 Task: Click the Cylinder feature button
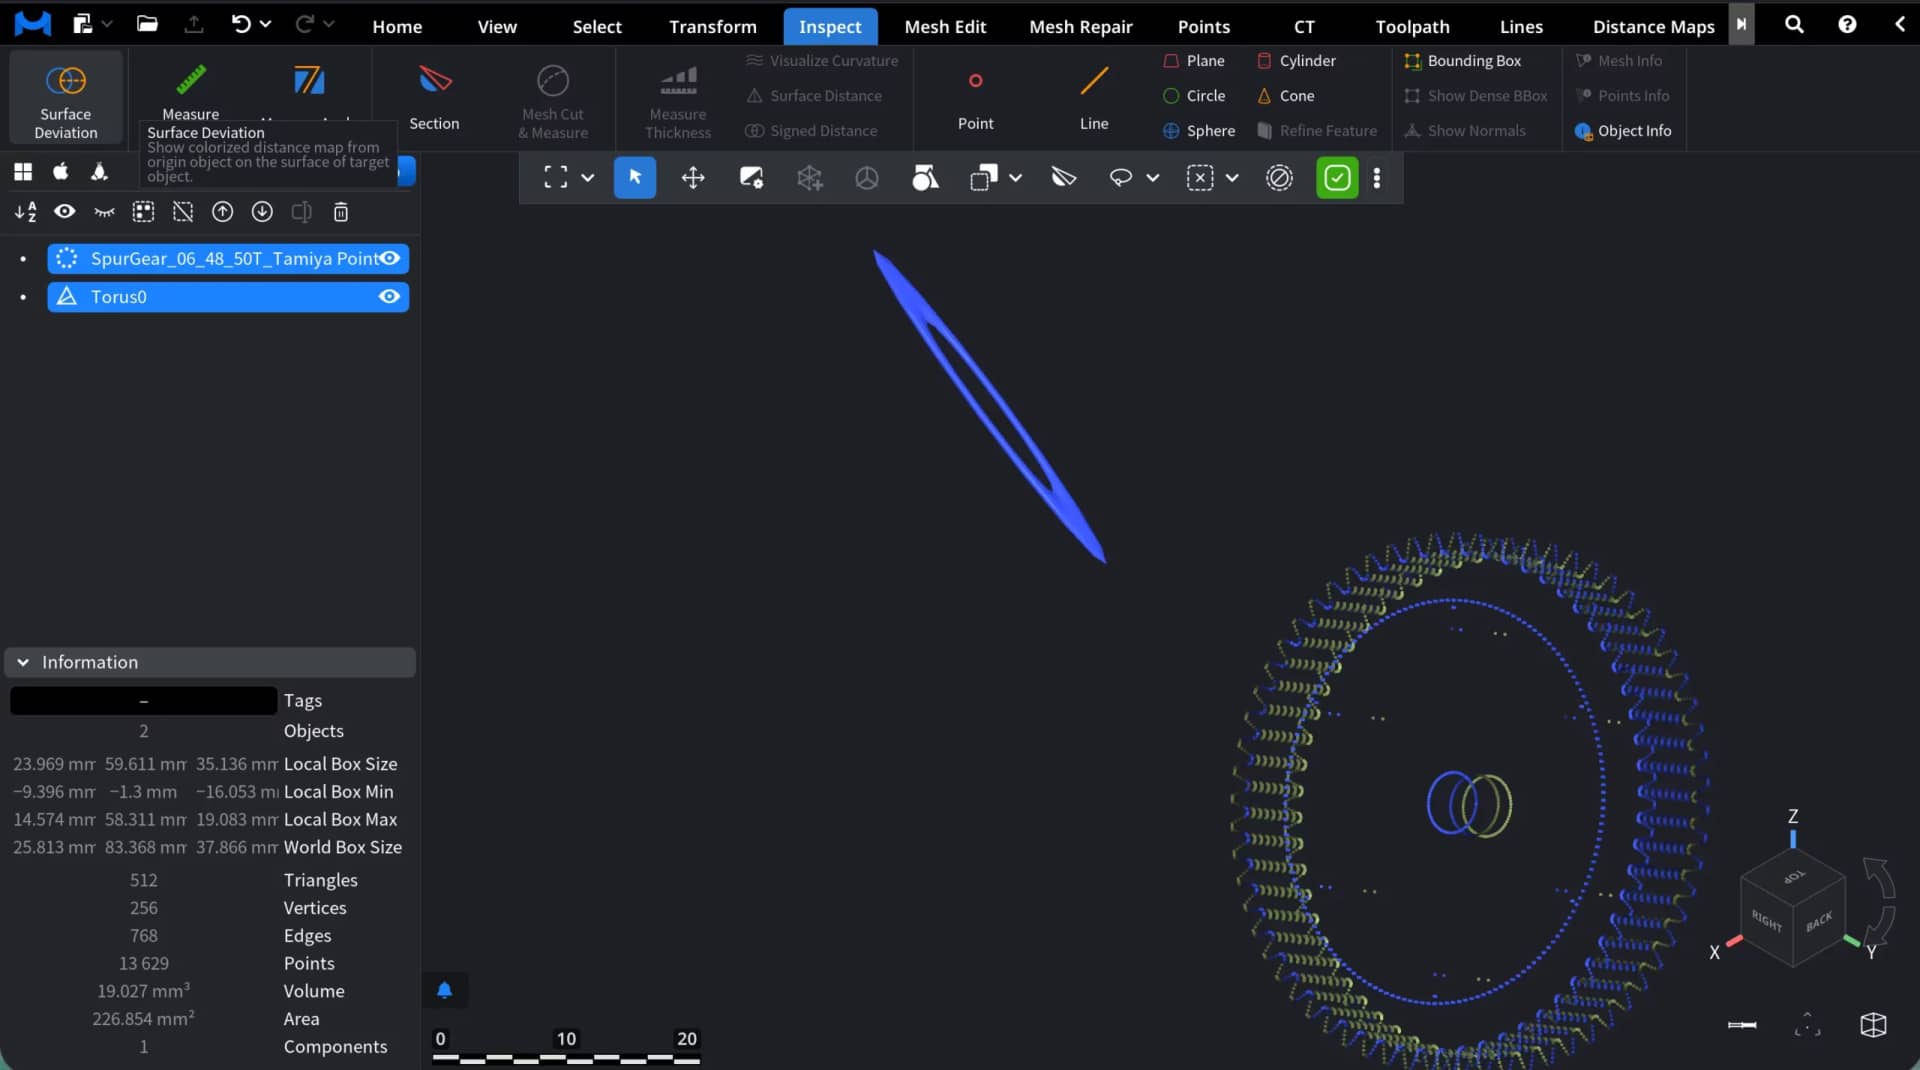pos(1296,61)
